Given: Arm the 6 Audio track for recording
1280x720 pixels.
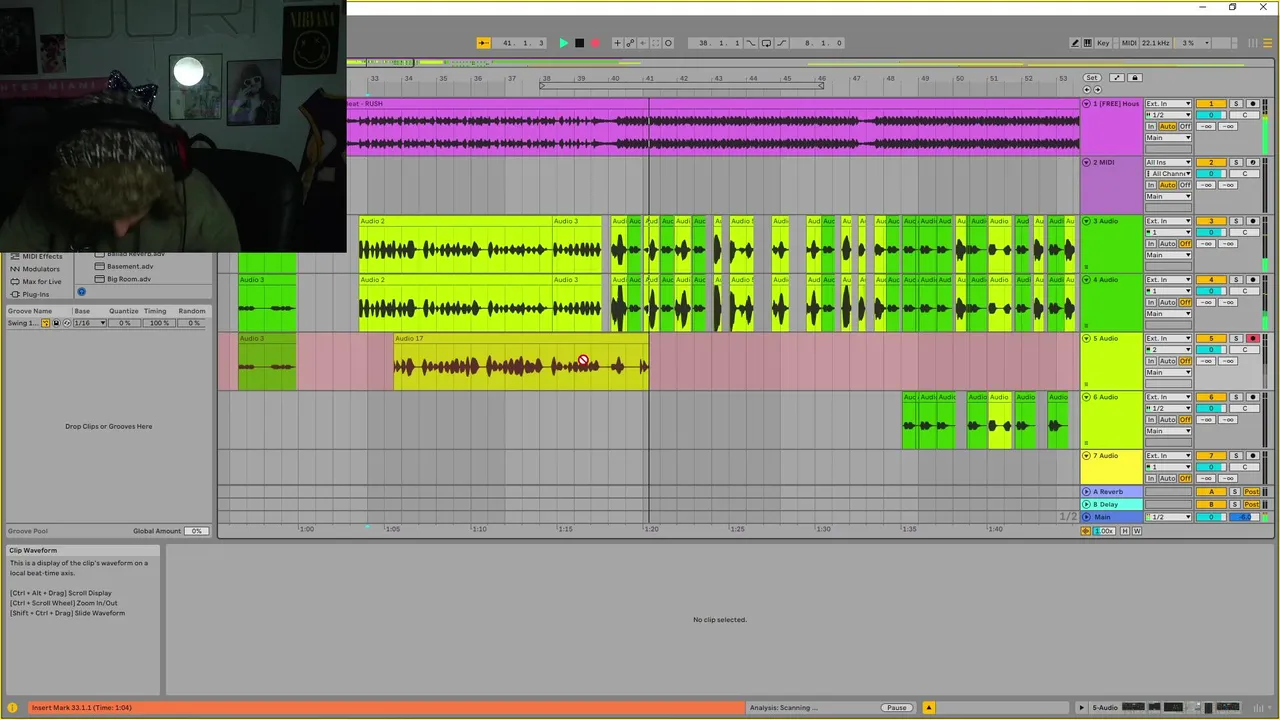Looking at the screenshot, I should (x=1252, y=398).
